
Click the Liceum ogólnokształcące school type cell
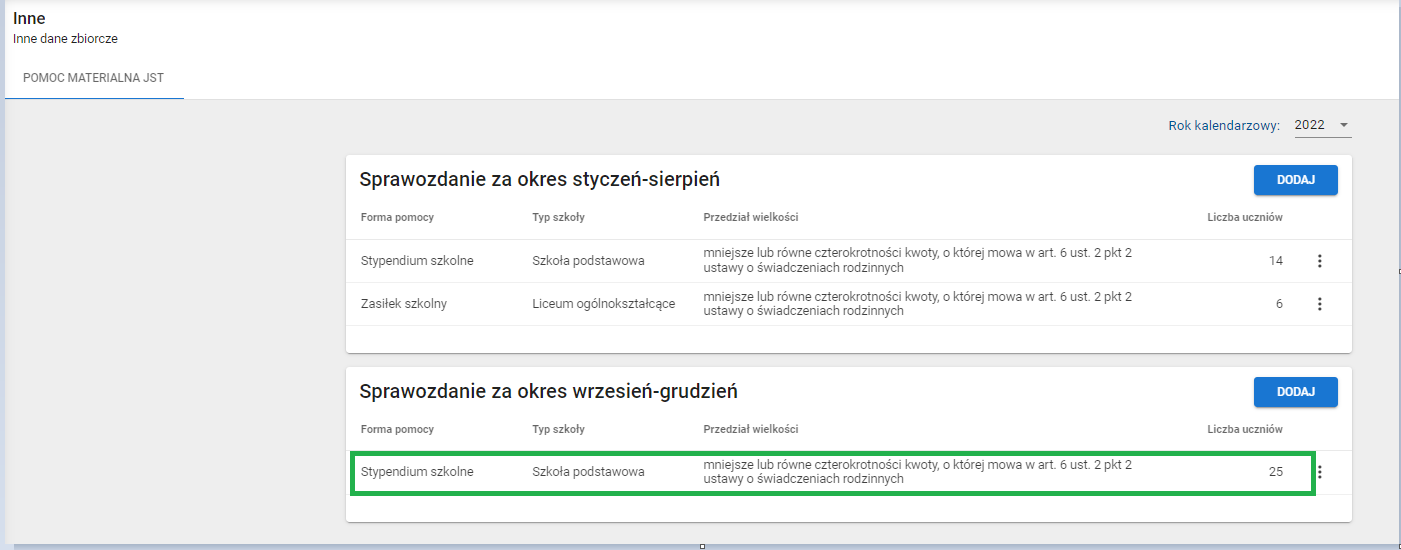(x=603, y=304)
